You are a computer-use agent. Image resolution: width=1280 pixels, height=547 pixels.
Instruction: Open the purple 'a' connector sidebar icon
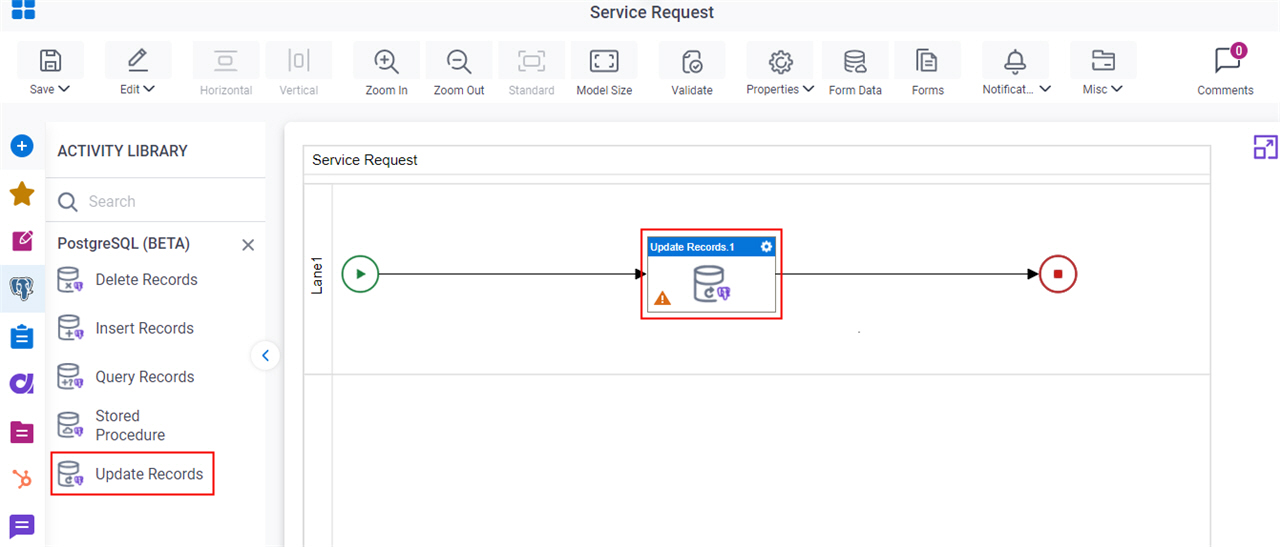point(22,383)
